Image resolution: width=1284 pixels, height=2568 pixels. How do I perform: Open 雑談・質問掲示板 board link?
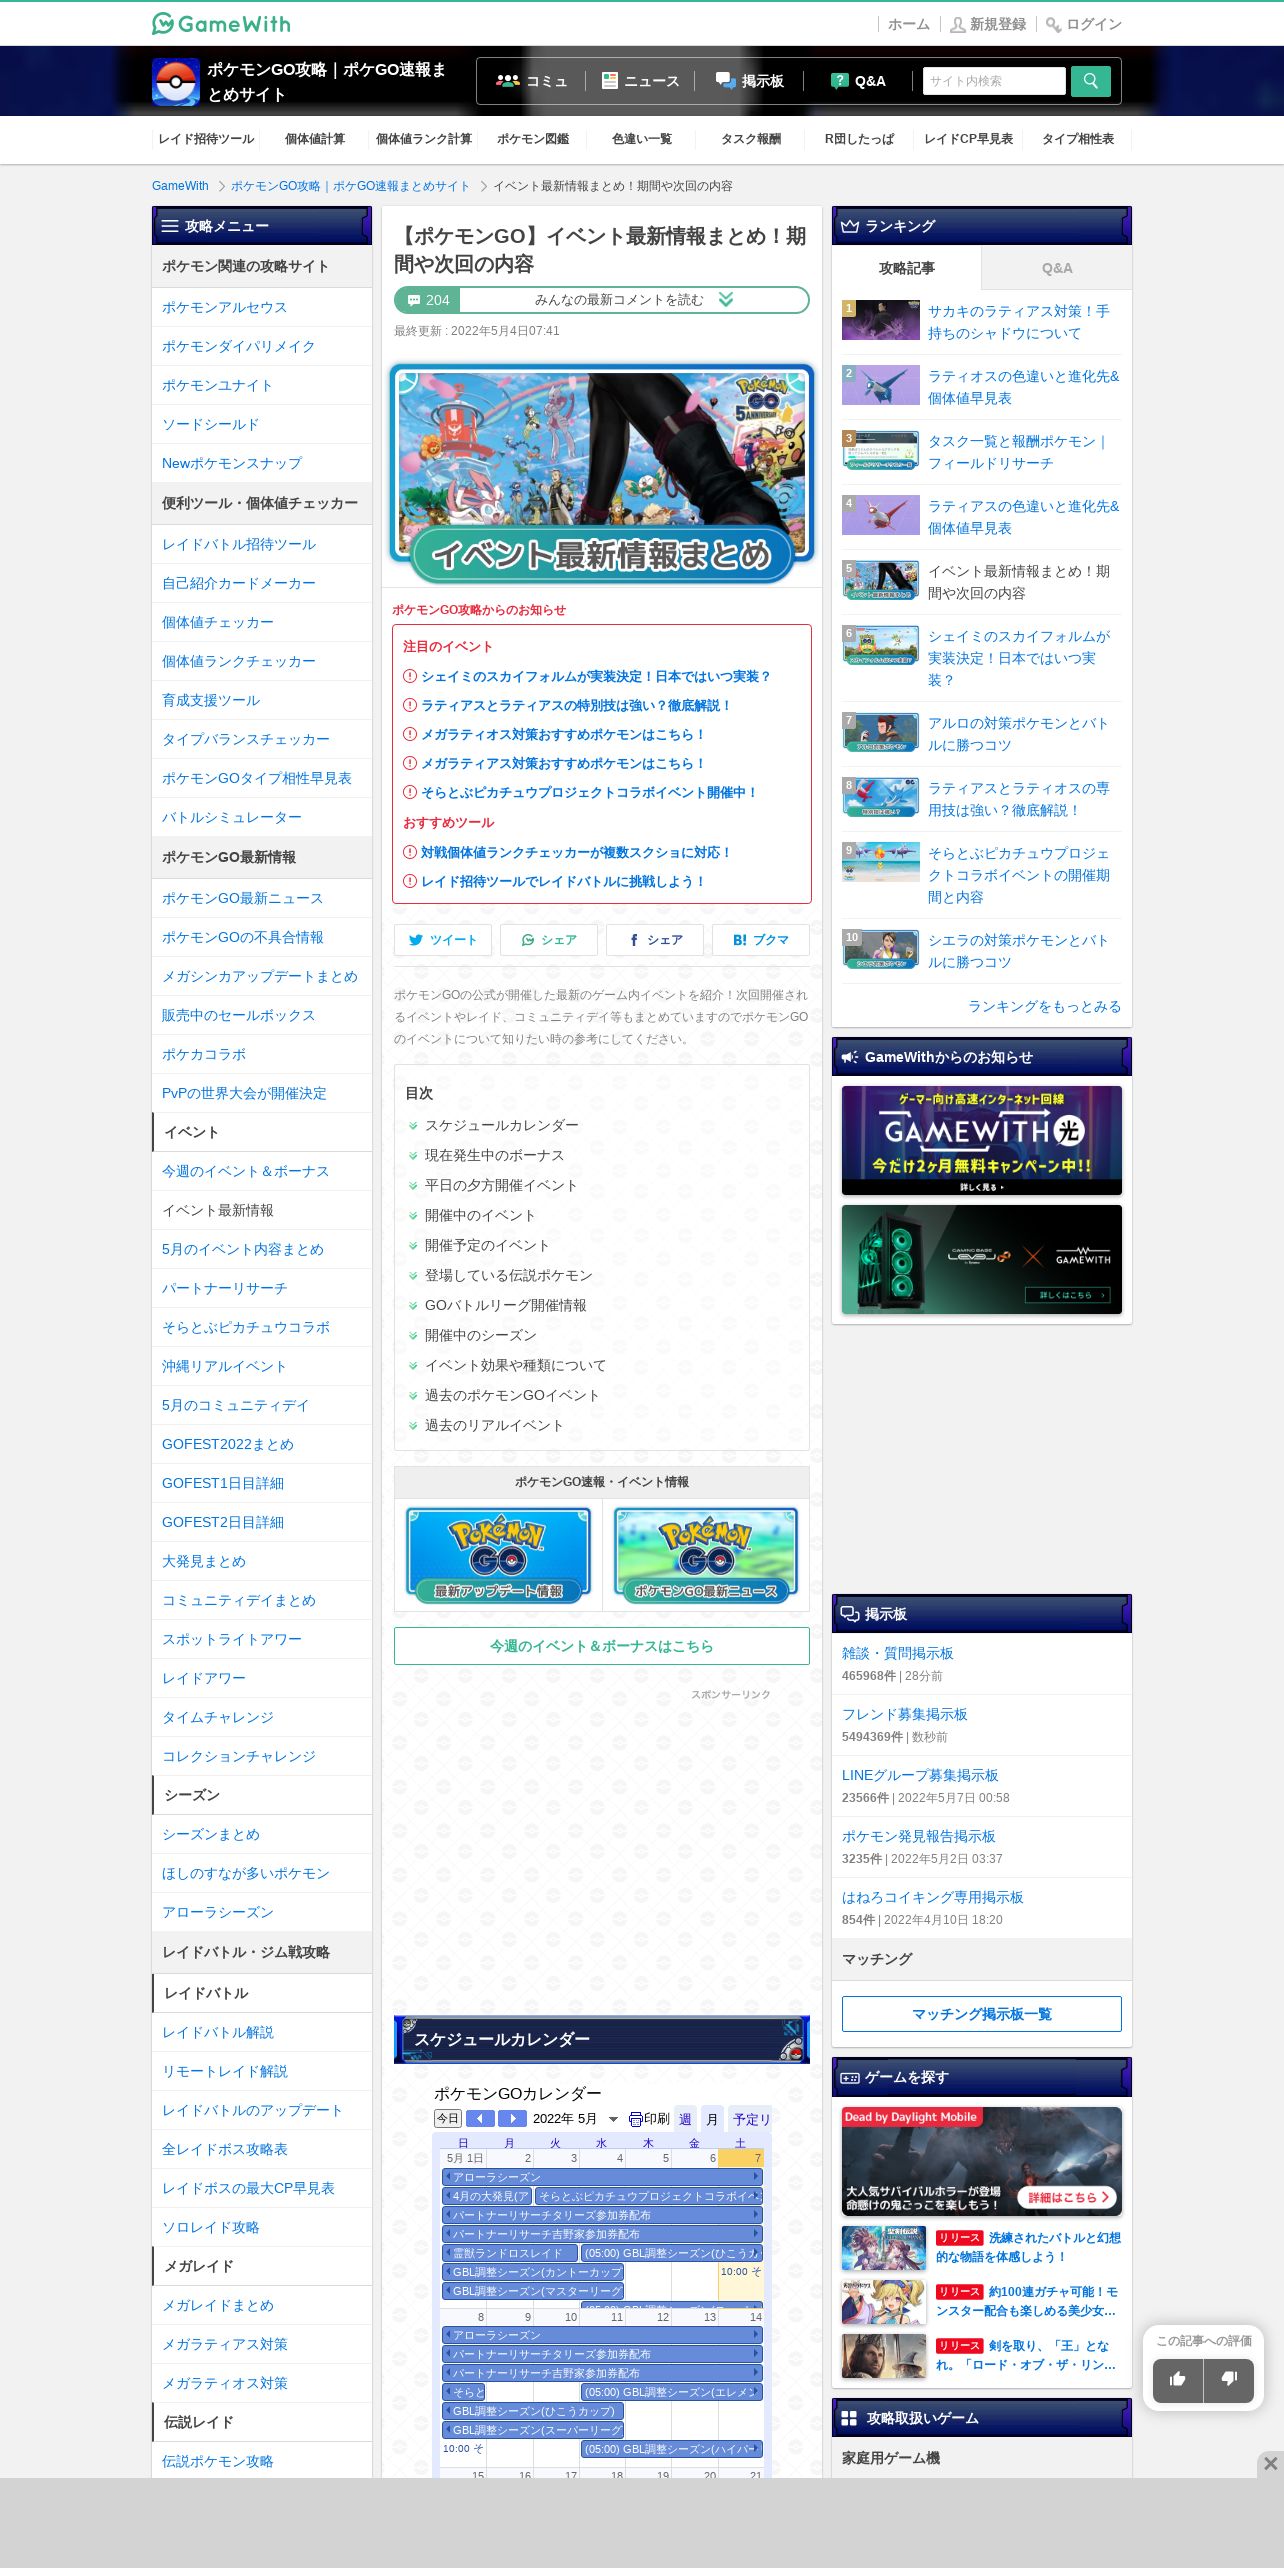[x=898, y=1653]
